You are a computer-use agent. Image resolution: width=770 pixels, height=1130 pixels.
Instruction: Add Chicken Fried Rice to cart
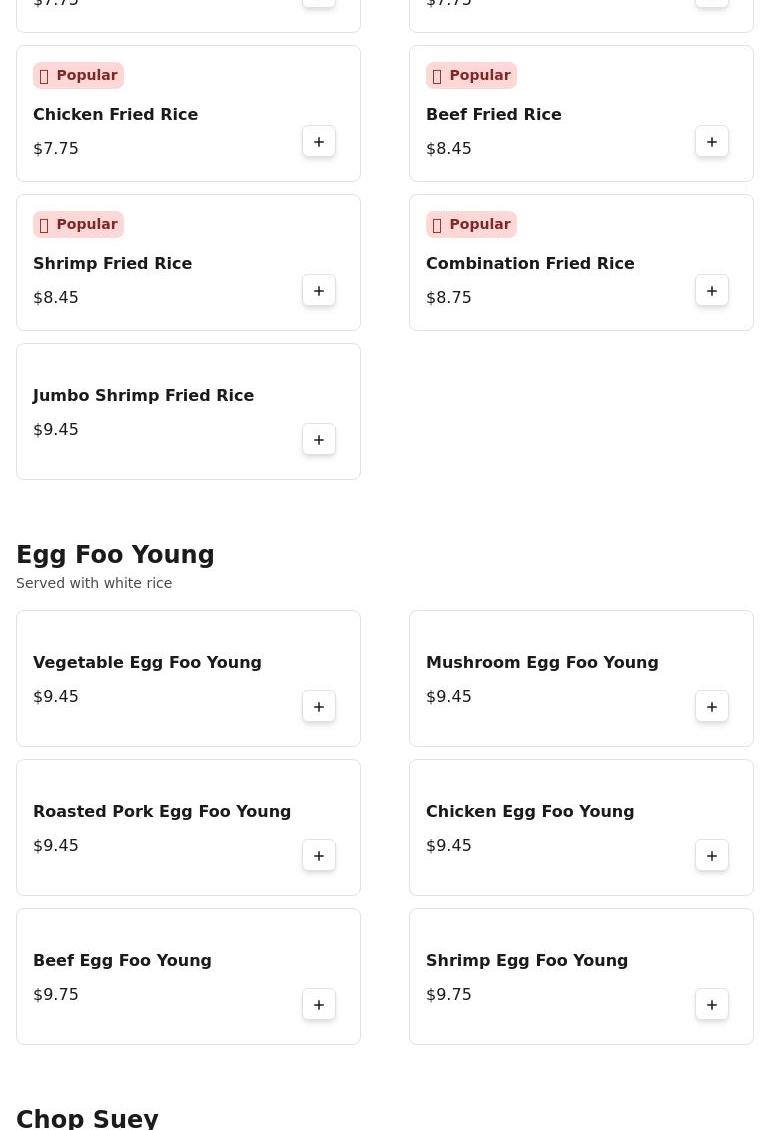[319, 142]
